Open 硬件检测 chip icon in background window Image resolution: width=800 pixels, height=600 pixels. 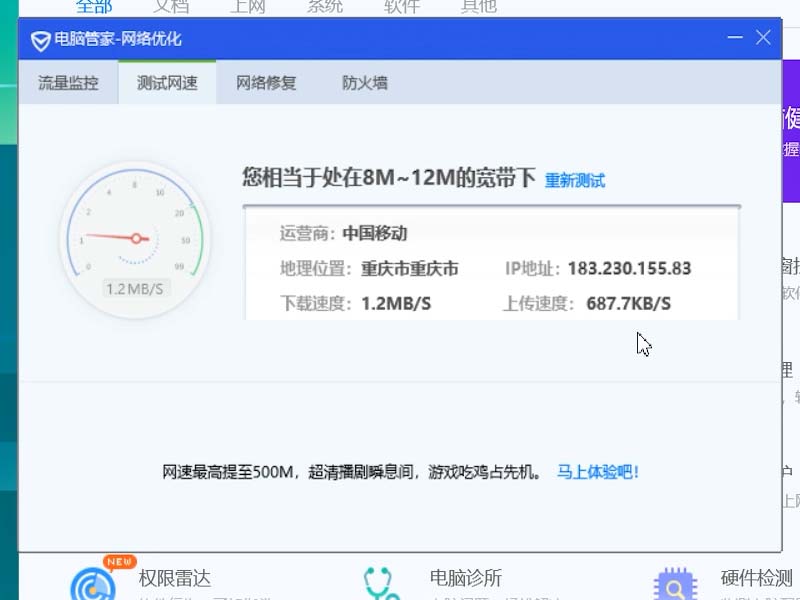coord(675,584)
